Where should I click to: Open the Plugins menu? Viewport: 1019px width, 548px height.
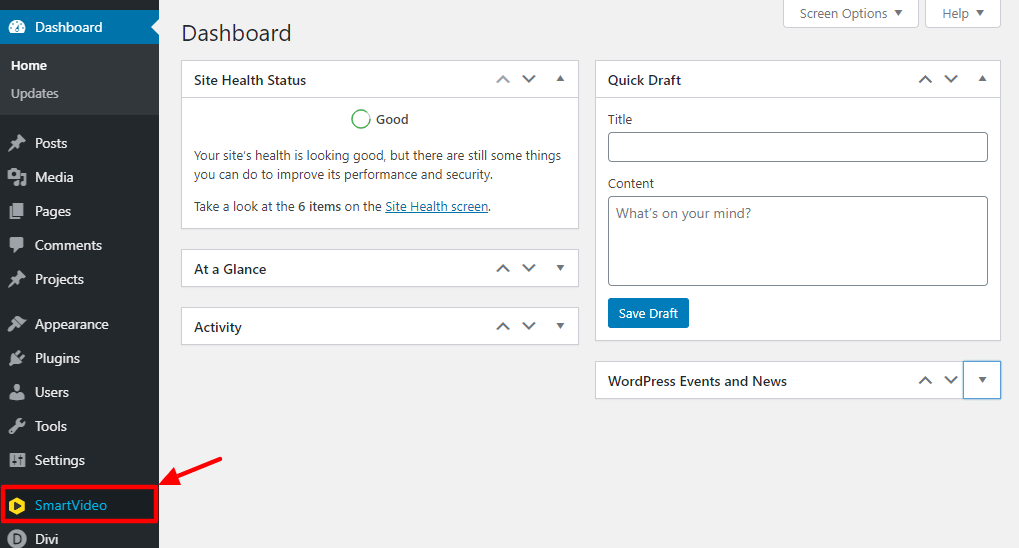(79, 358)
